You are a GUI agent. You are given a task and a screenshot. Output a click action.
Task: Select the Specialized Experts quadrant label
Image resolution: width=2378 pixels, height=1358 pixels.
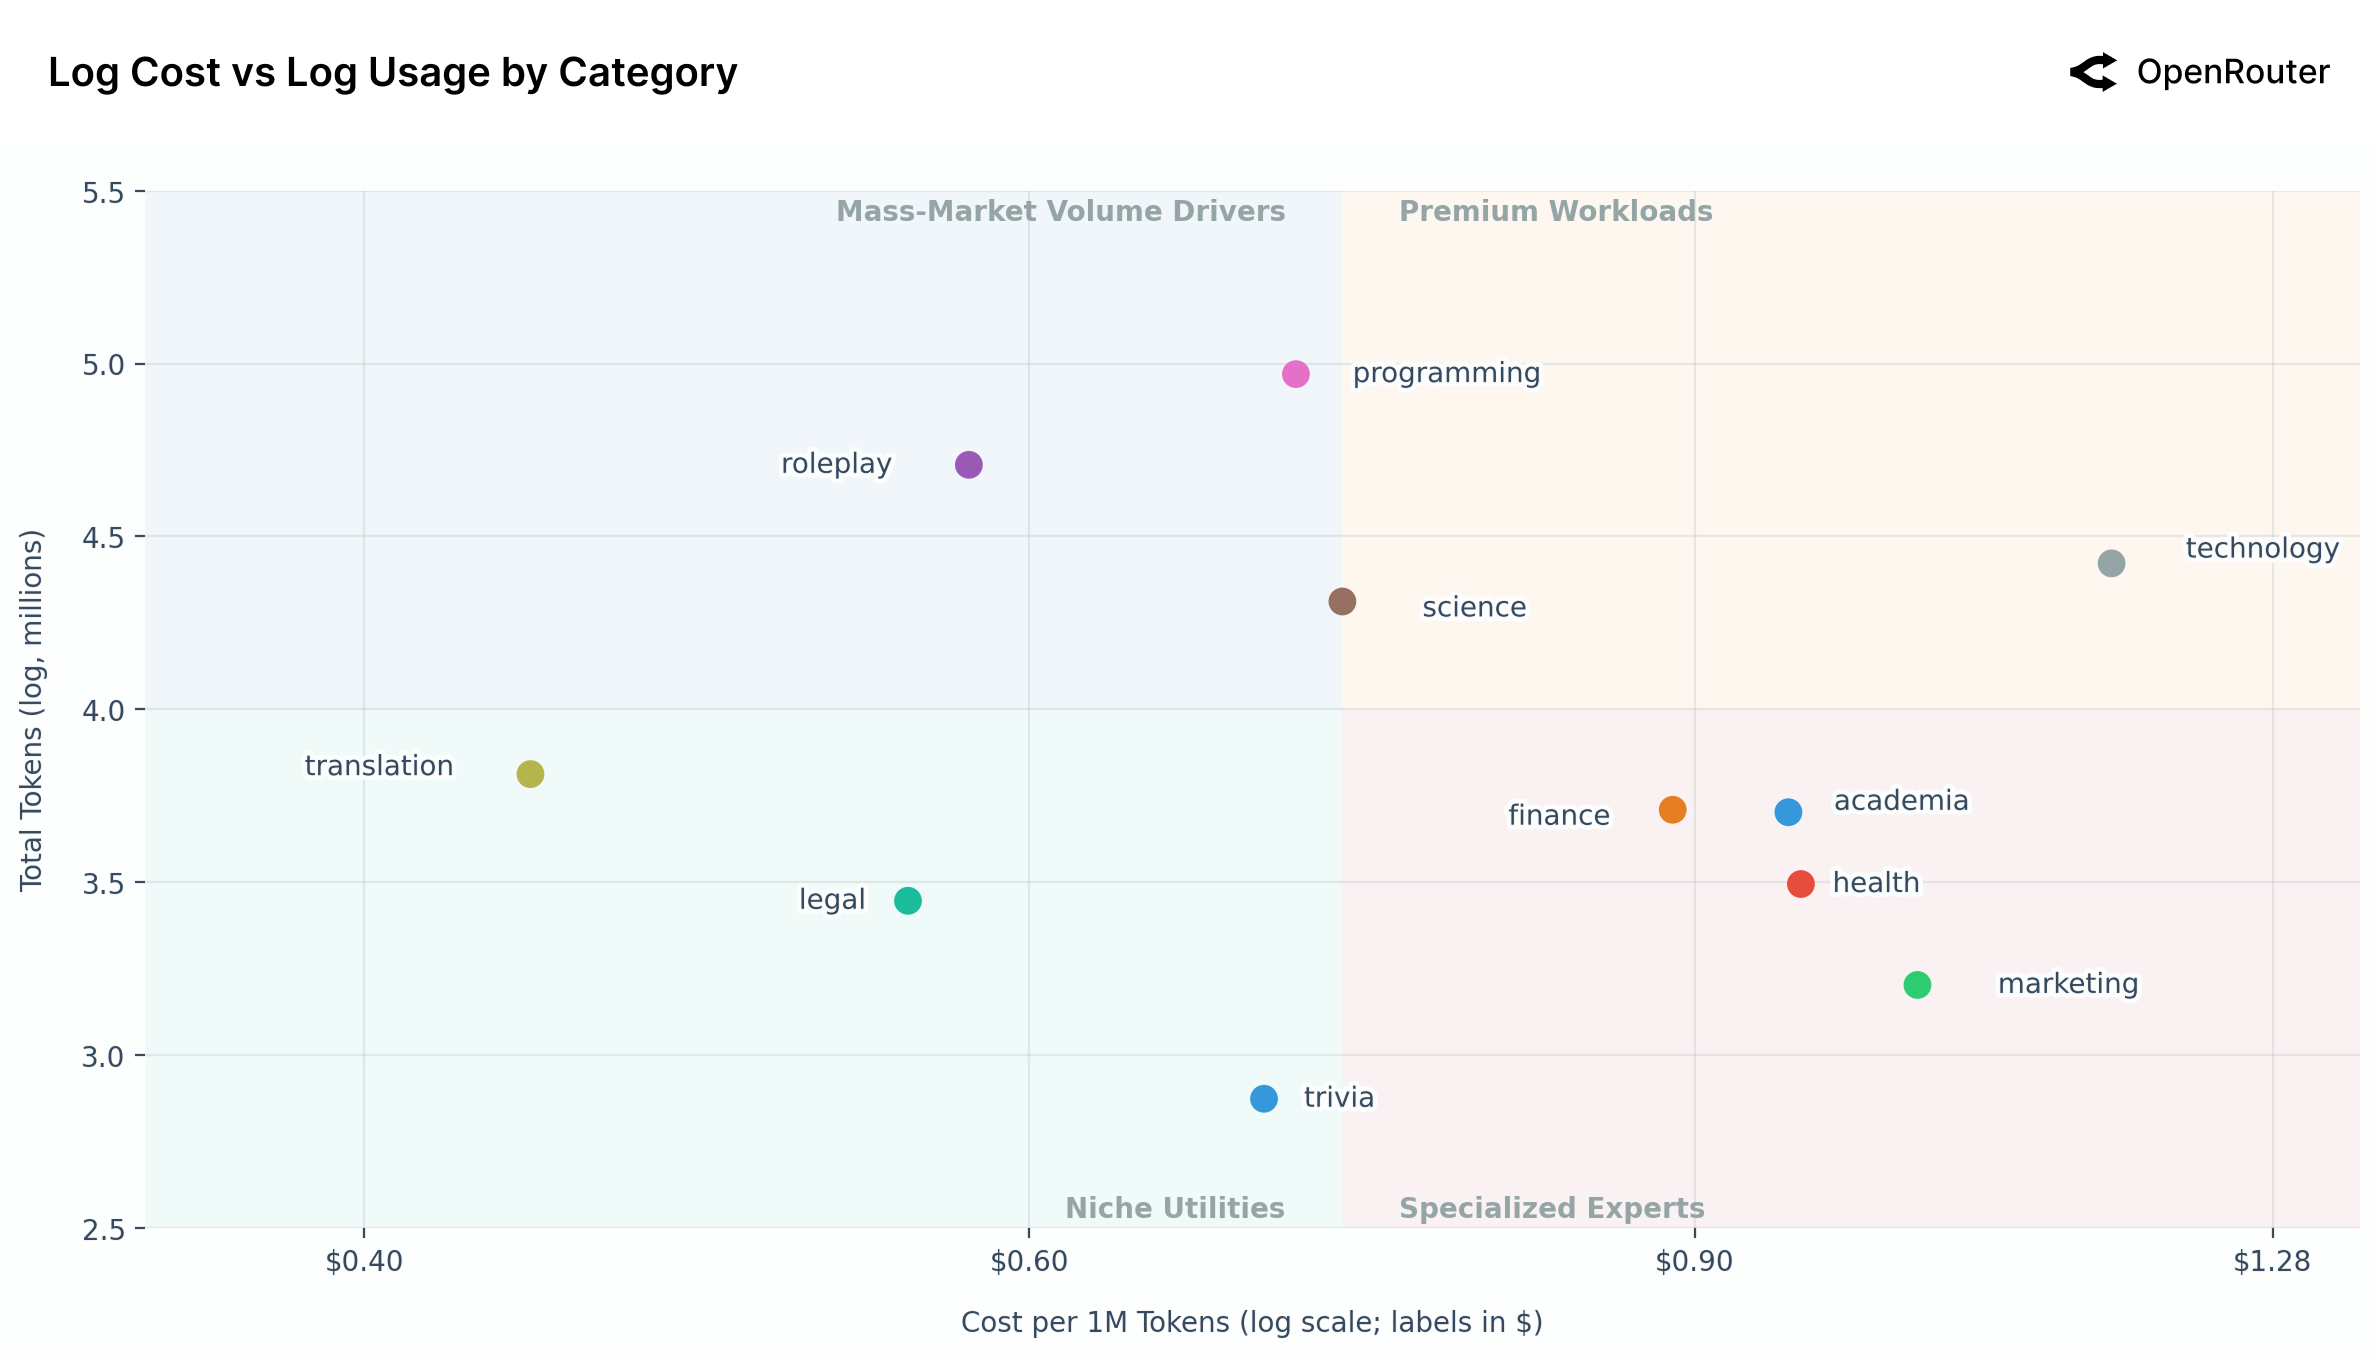pyautogui.click(x=1551, y=1208)
